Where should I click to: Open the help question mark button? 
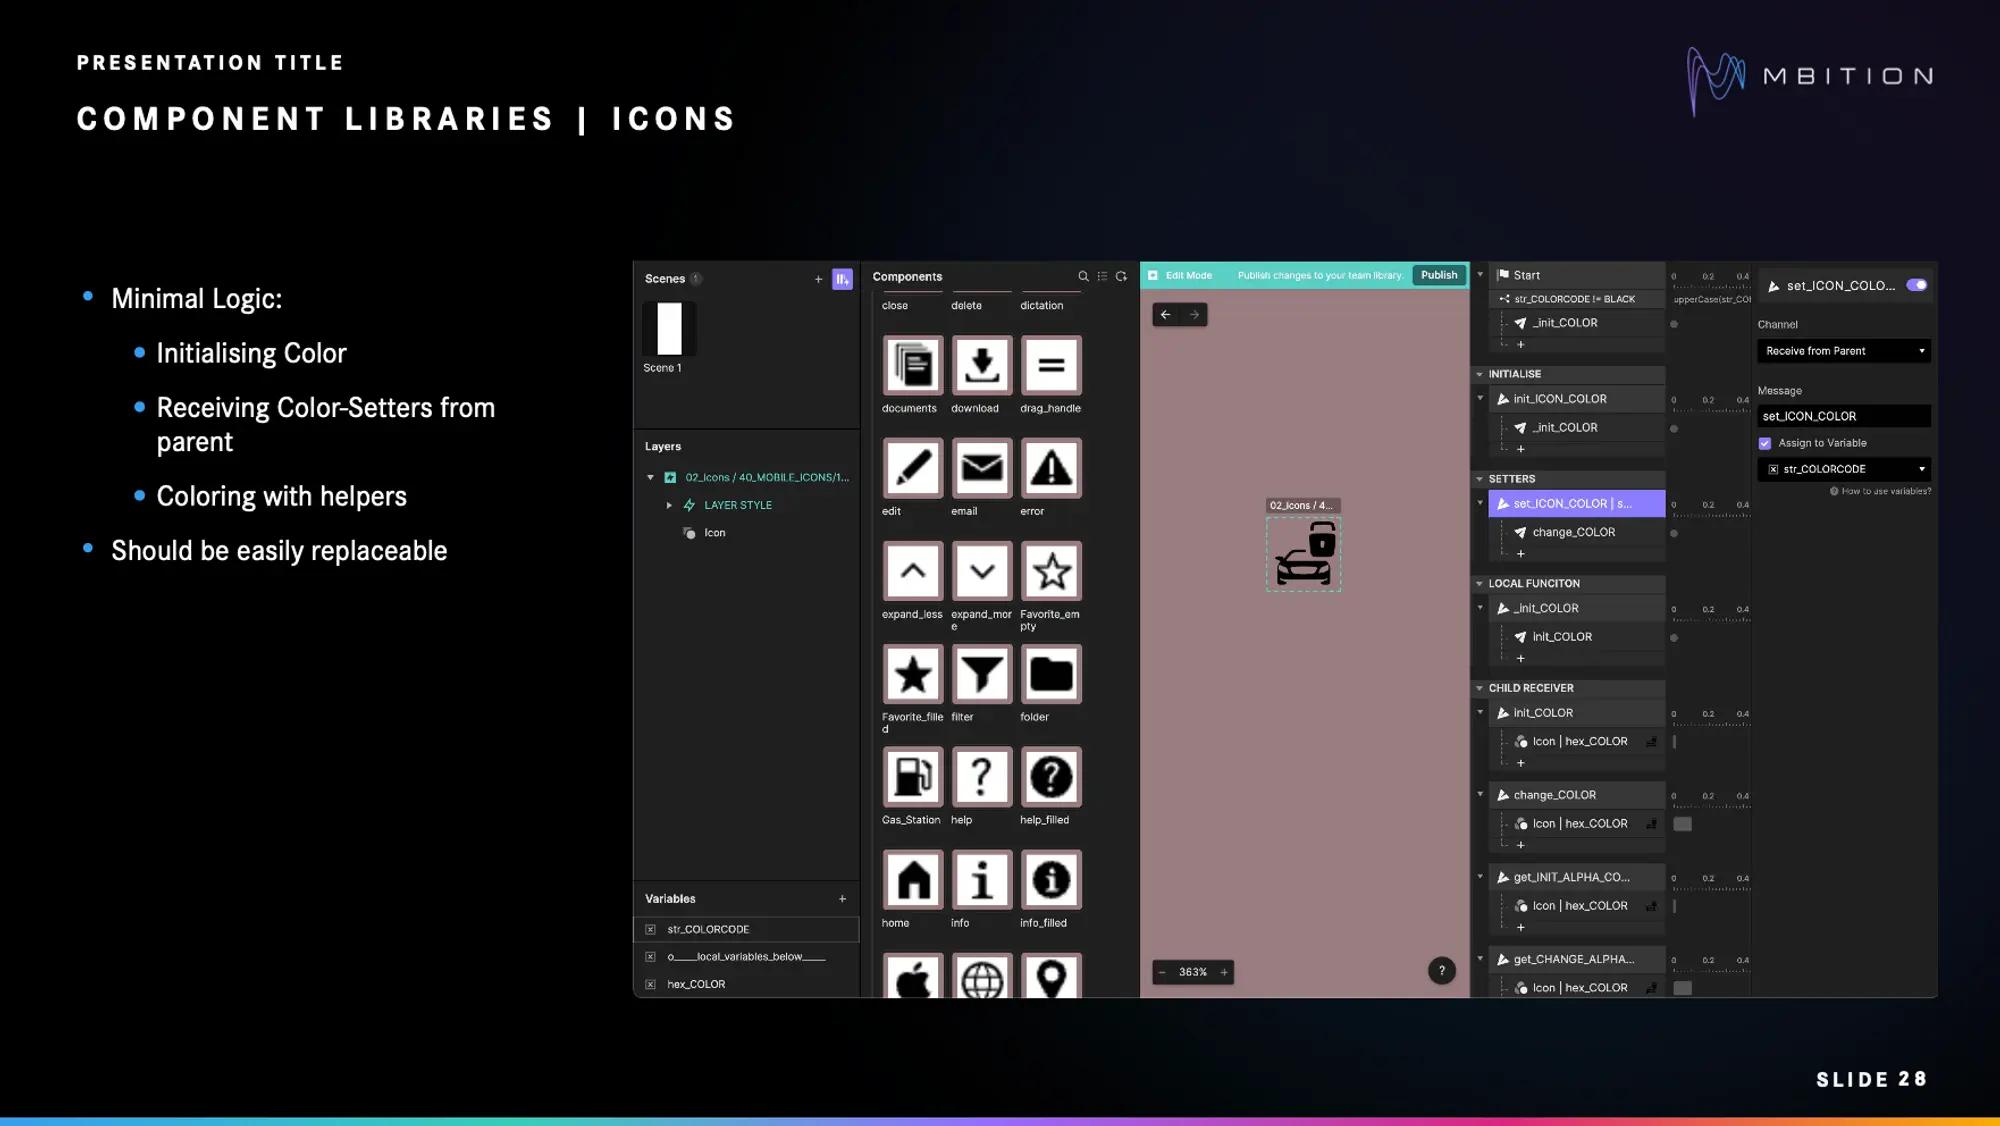tap(1441, 971)
